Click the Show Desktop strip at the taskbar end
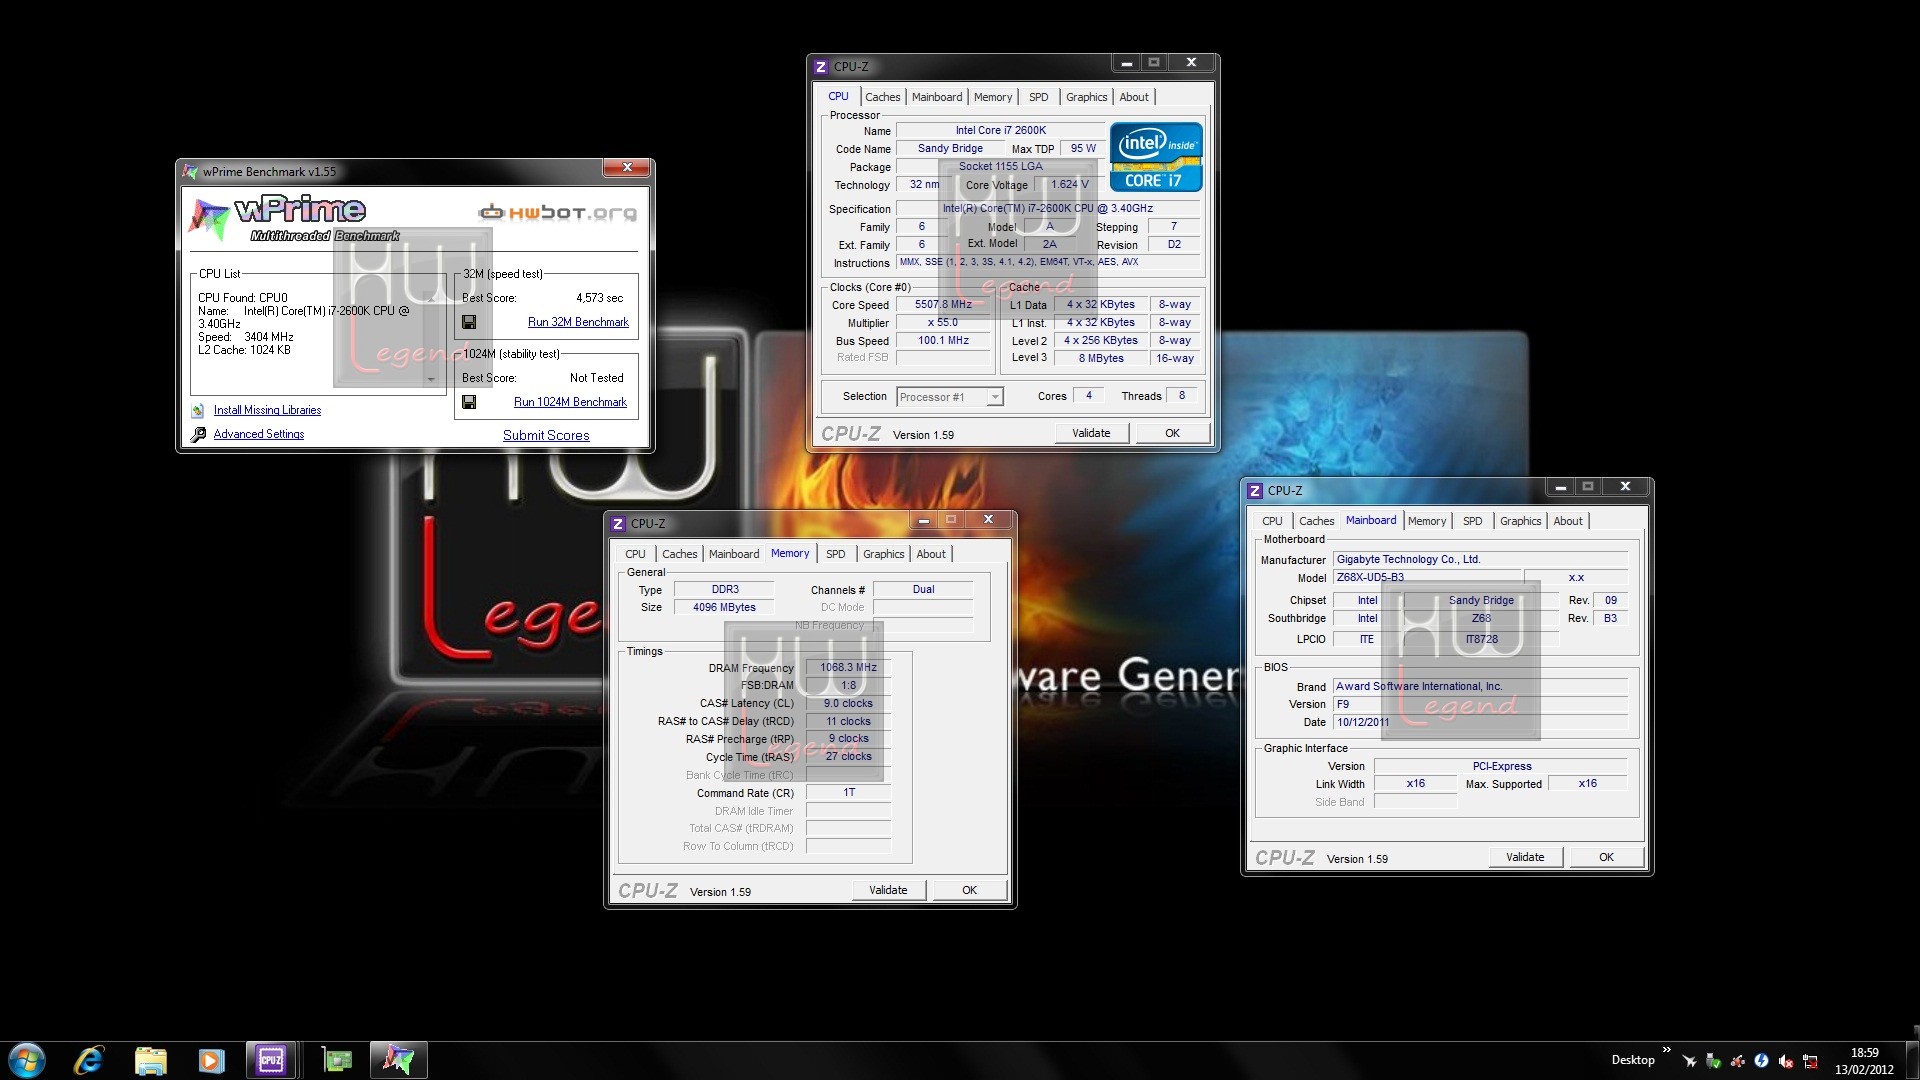1920x1080 pixels. point(1912,1060)
